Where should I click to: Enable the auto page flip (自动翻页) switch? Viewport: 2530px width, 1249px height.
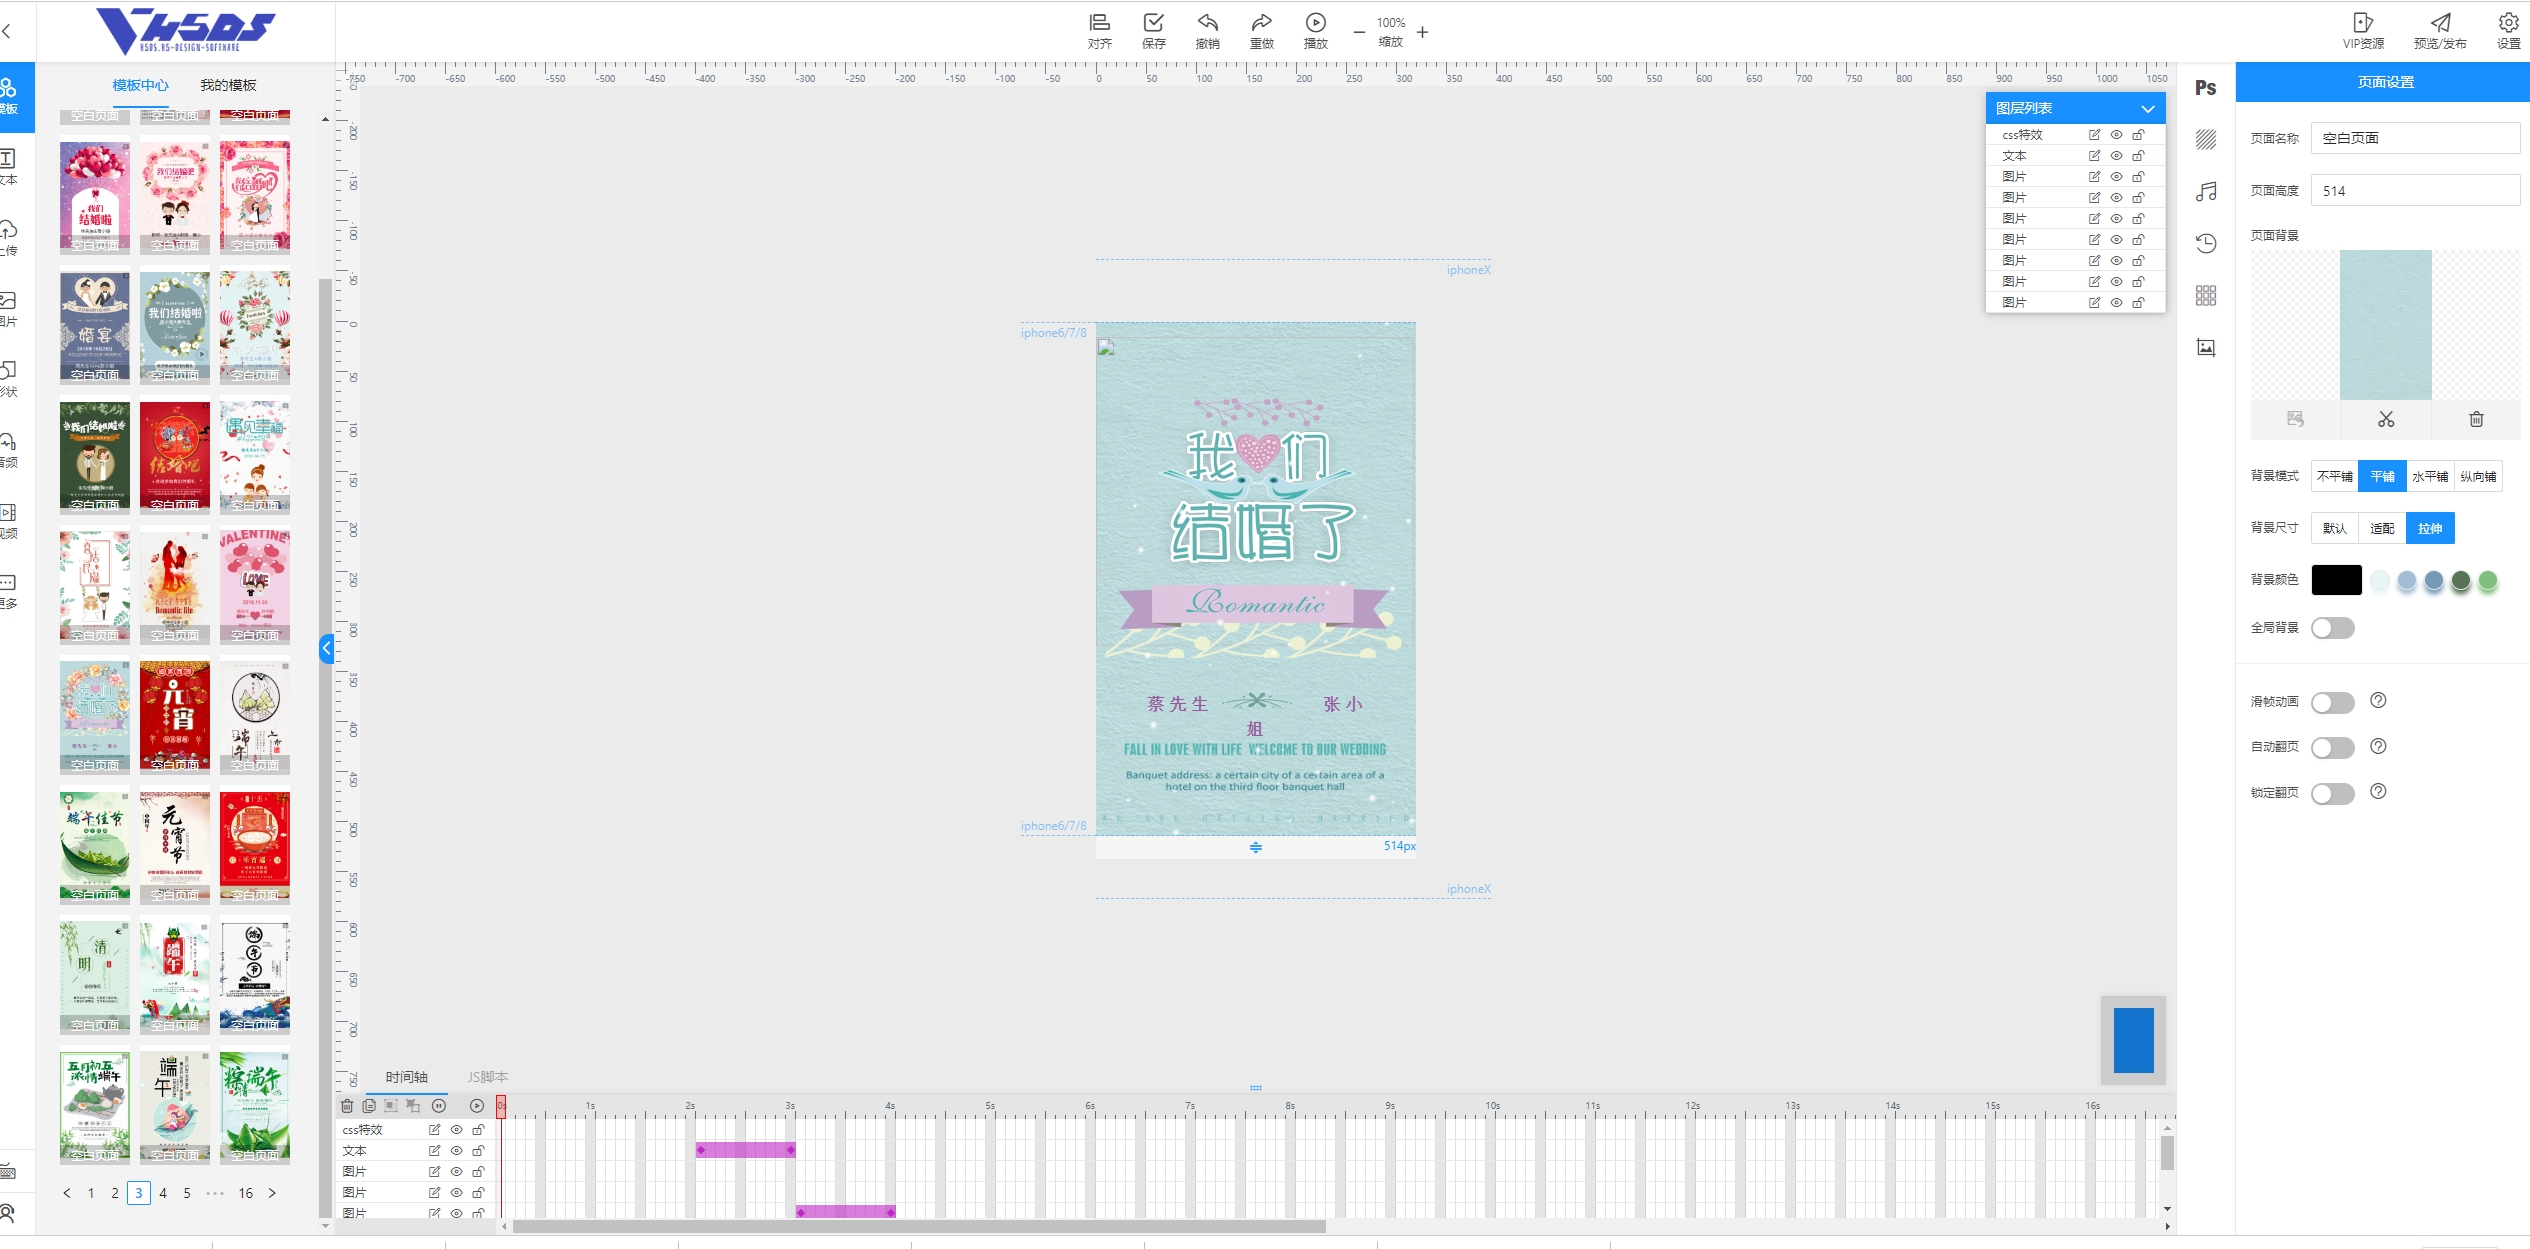click(x=2332, y=747)
